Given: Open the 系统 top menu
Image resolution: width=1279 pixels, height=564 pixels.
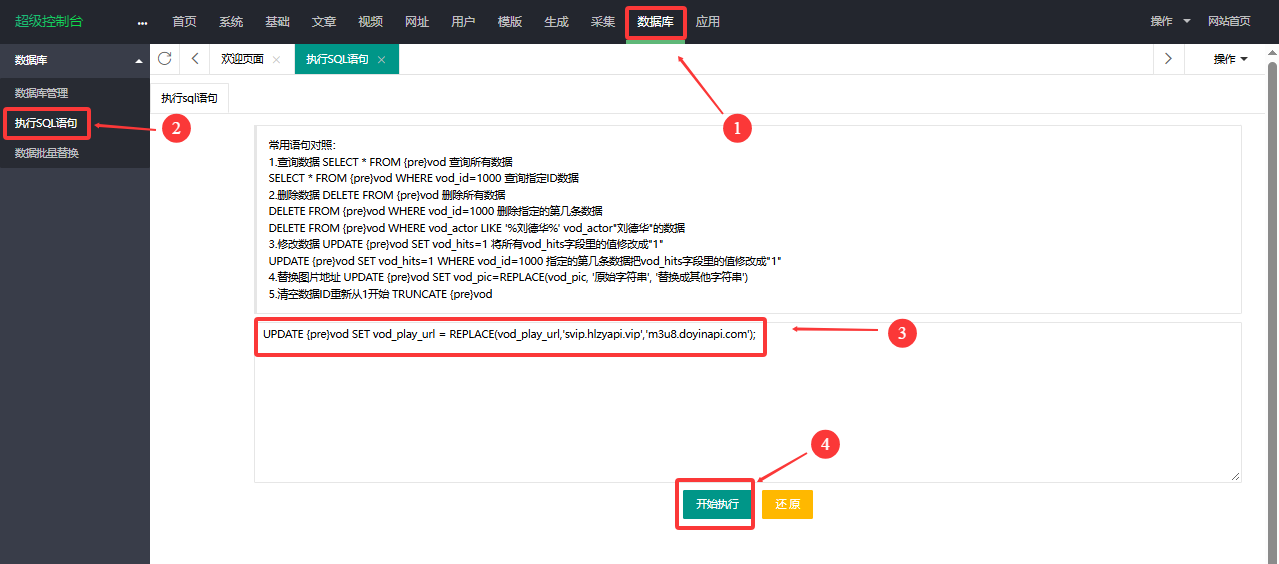Looking at the screenshot, I should [231, 22].
